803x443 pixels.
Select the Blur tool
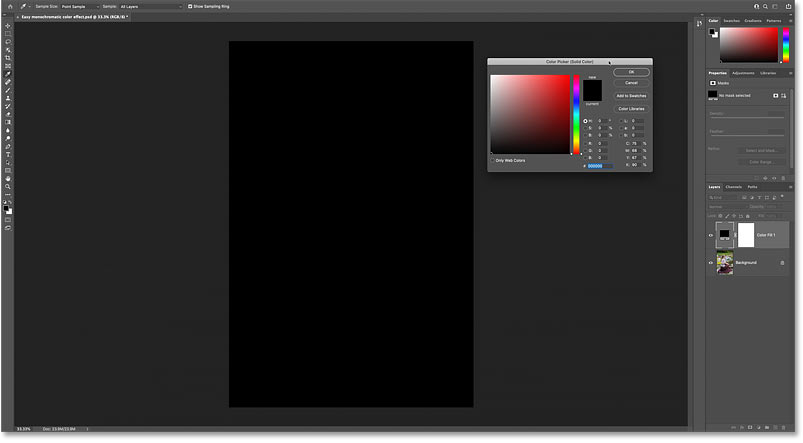[8, 131]
